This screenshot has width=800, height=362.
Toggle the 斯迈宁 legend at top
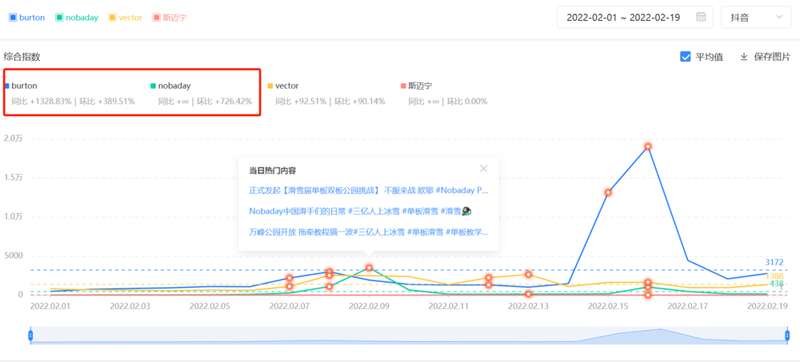coord(170,17)
